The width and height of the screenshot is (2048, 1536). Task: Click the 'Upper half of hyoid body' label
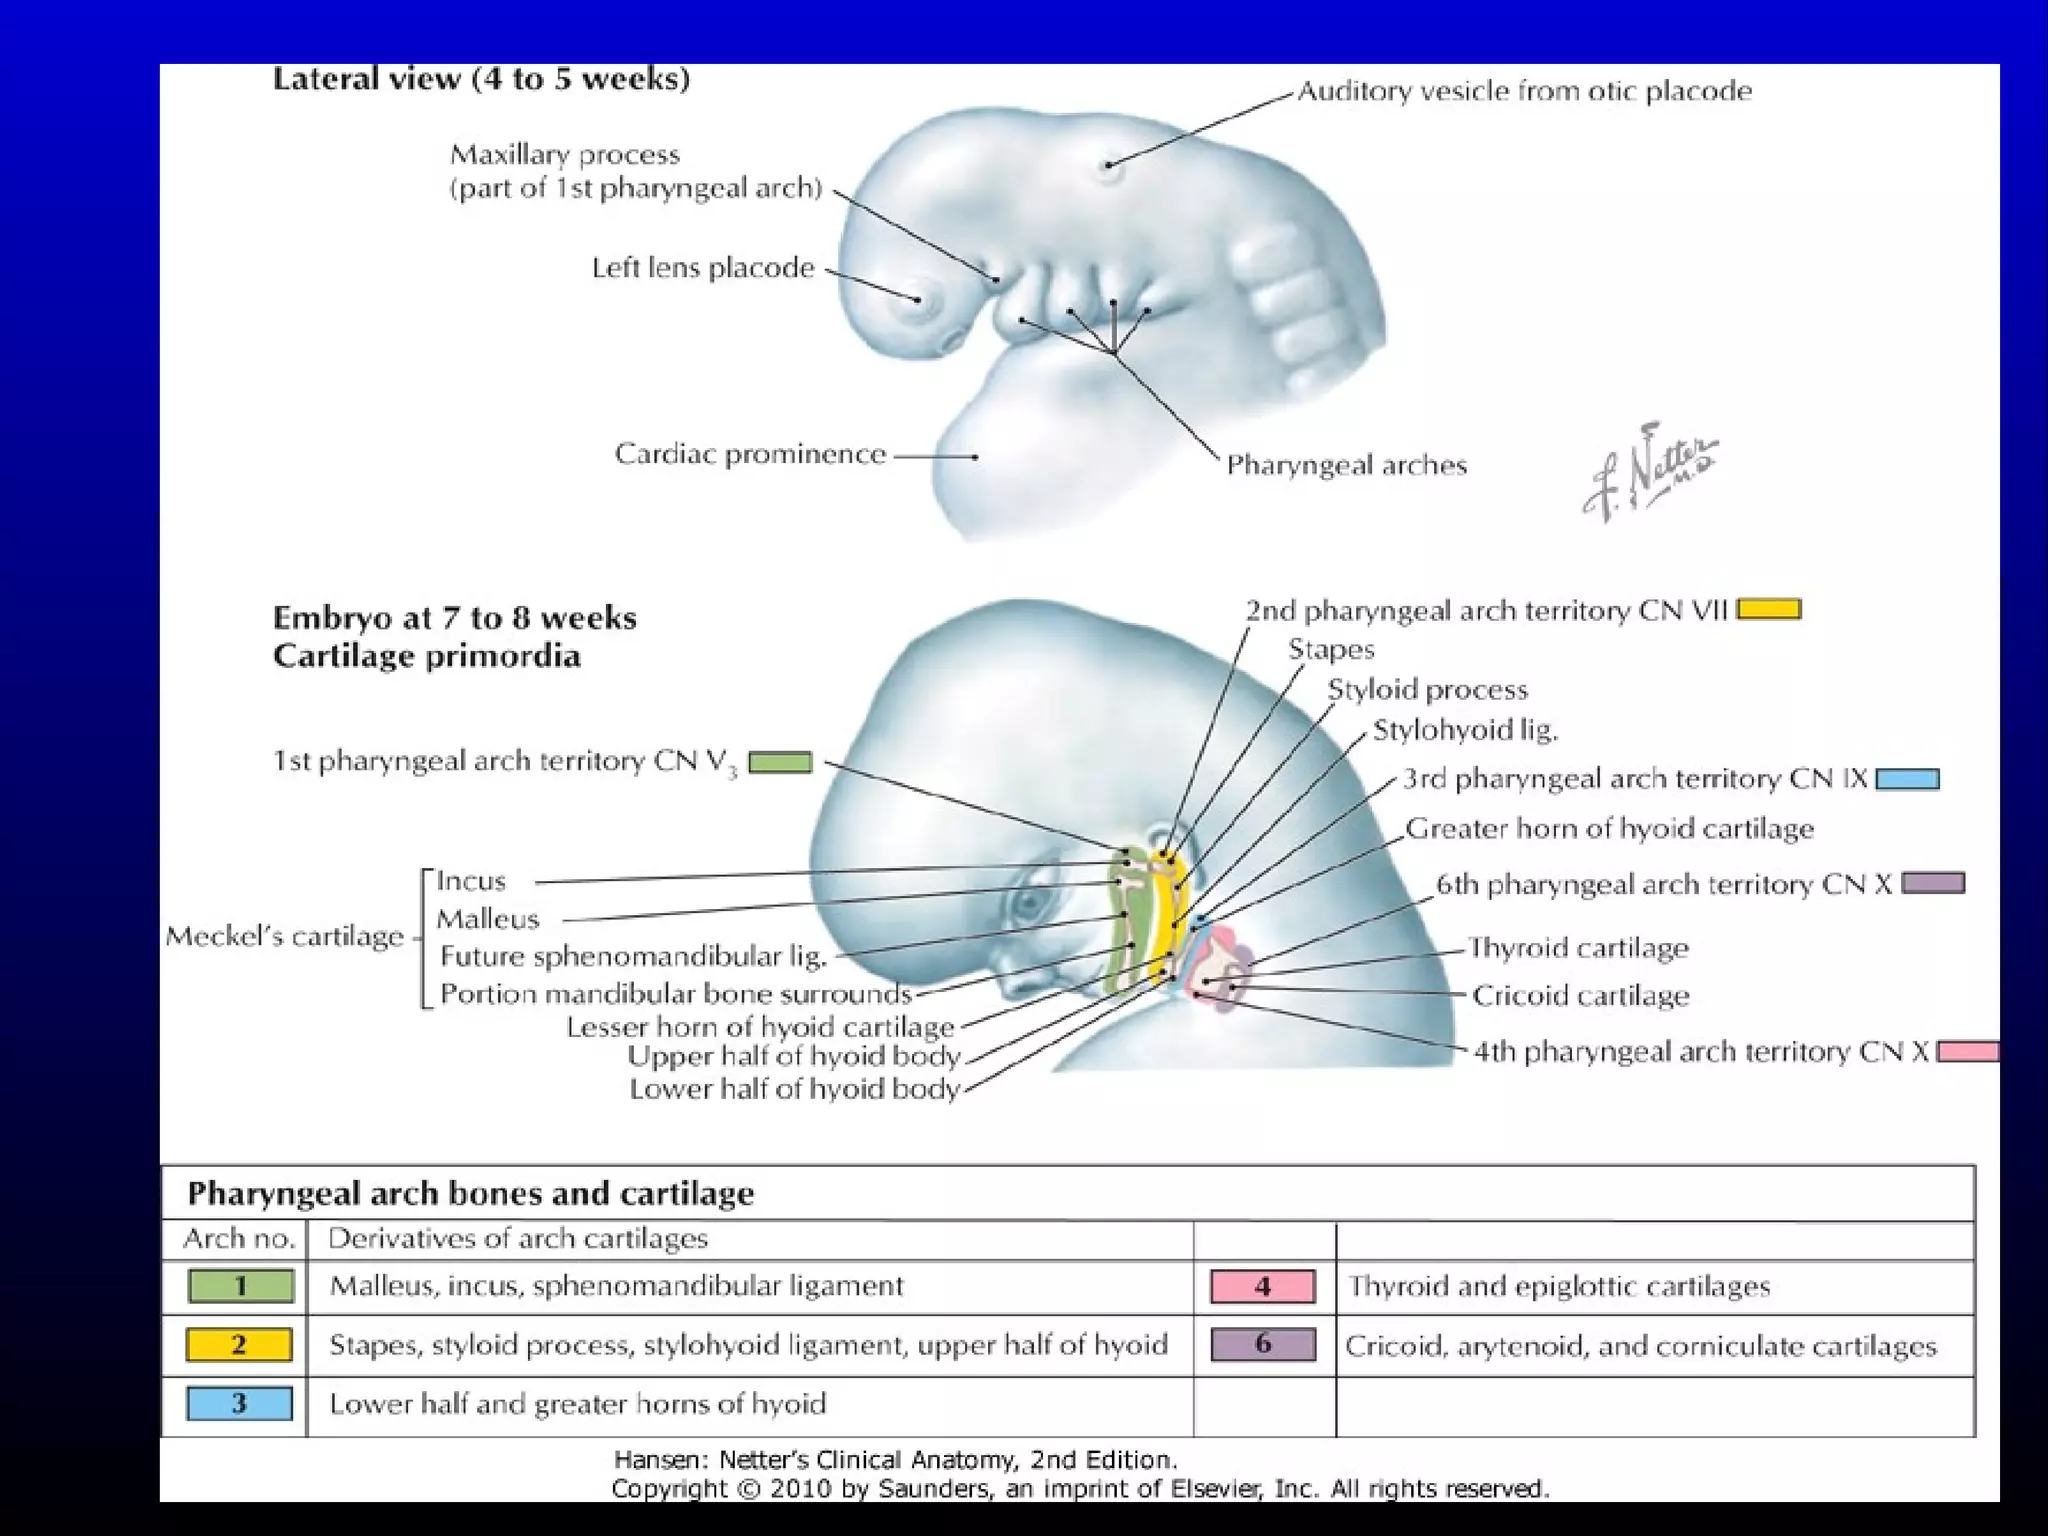coord(794,1057)
